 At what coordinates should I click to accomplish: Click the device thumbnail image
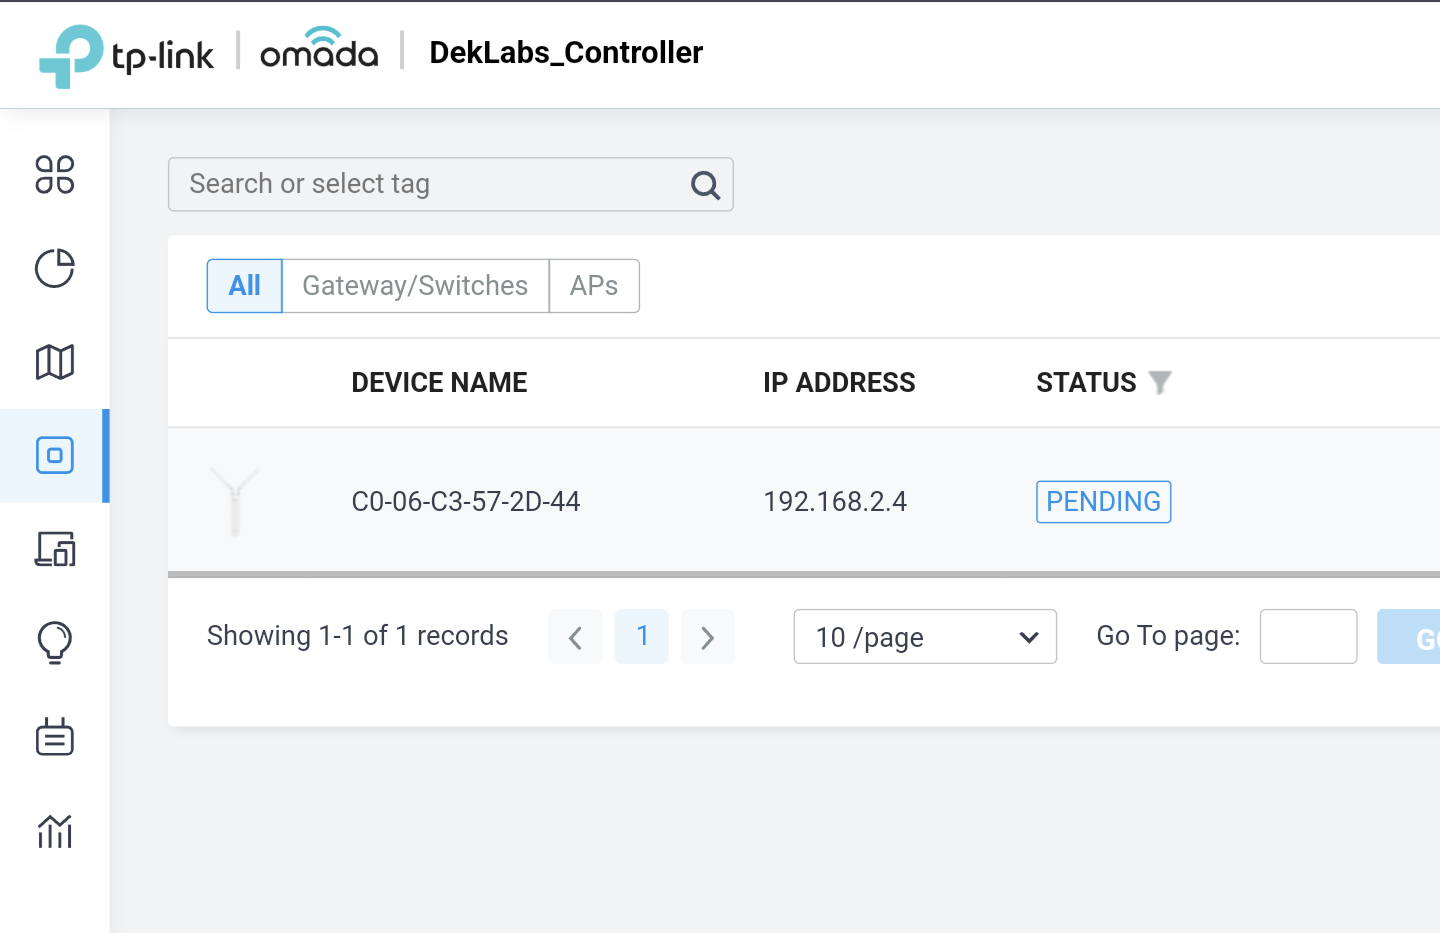236,501
